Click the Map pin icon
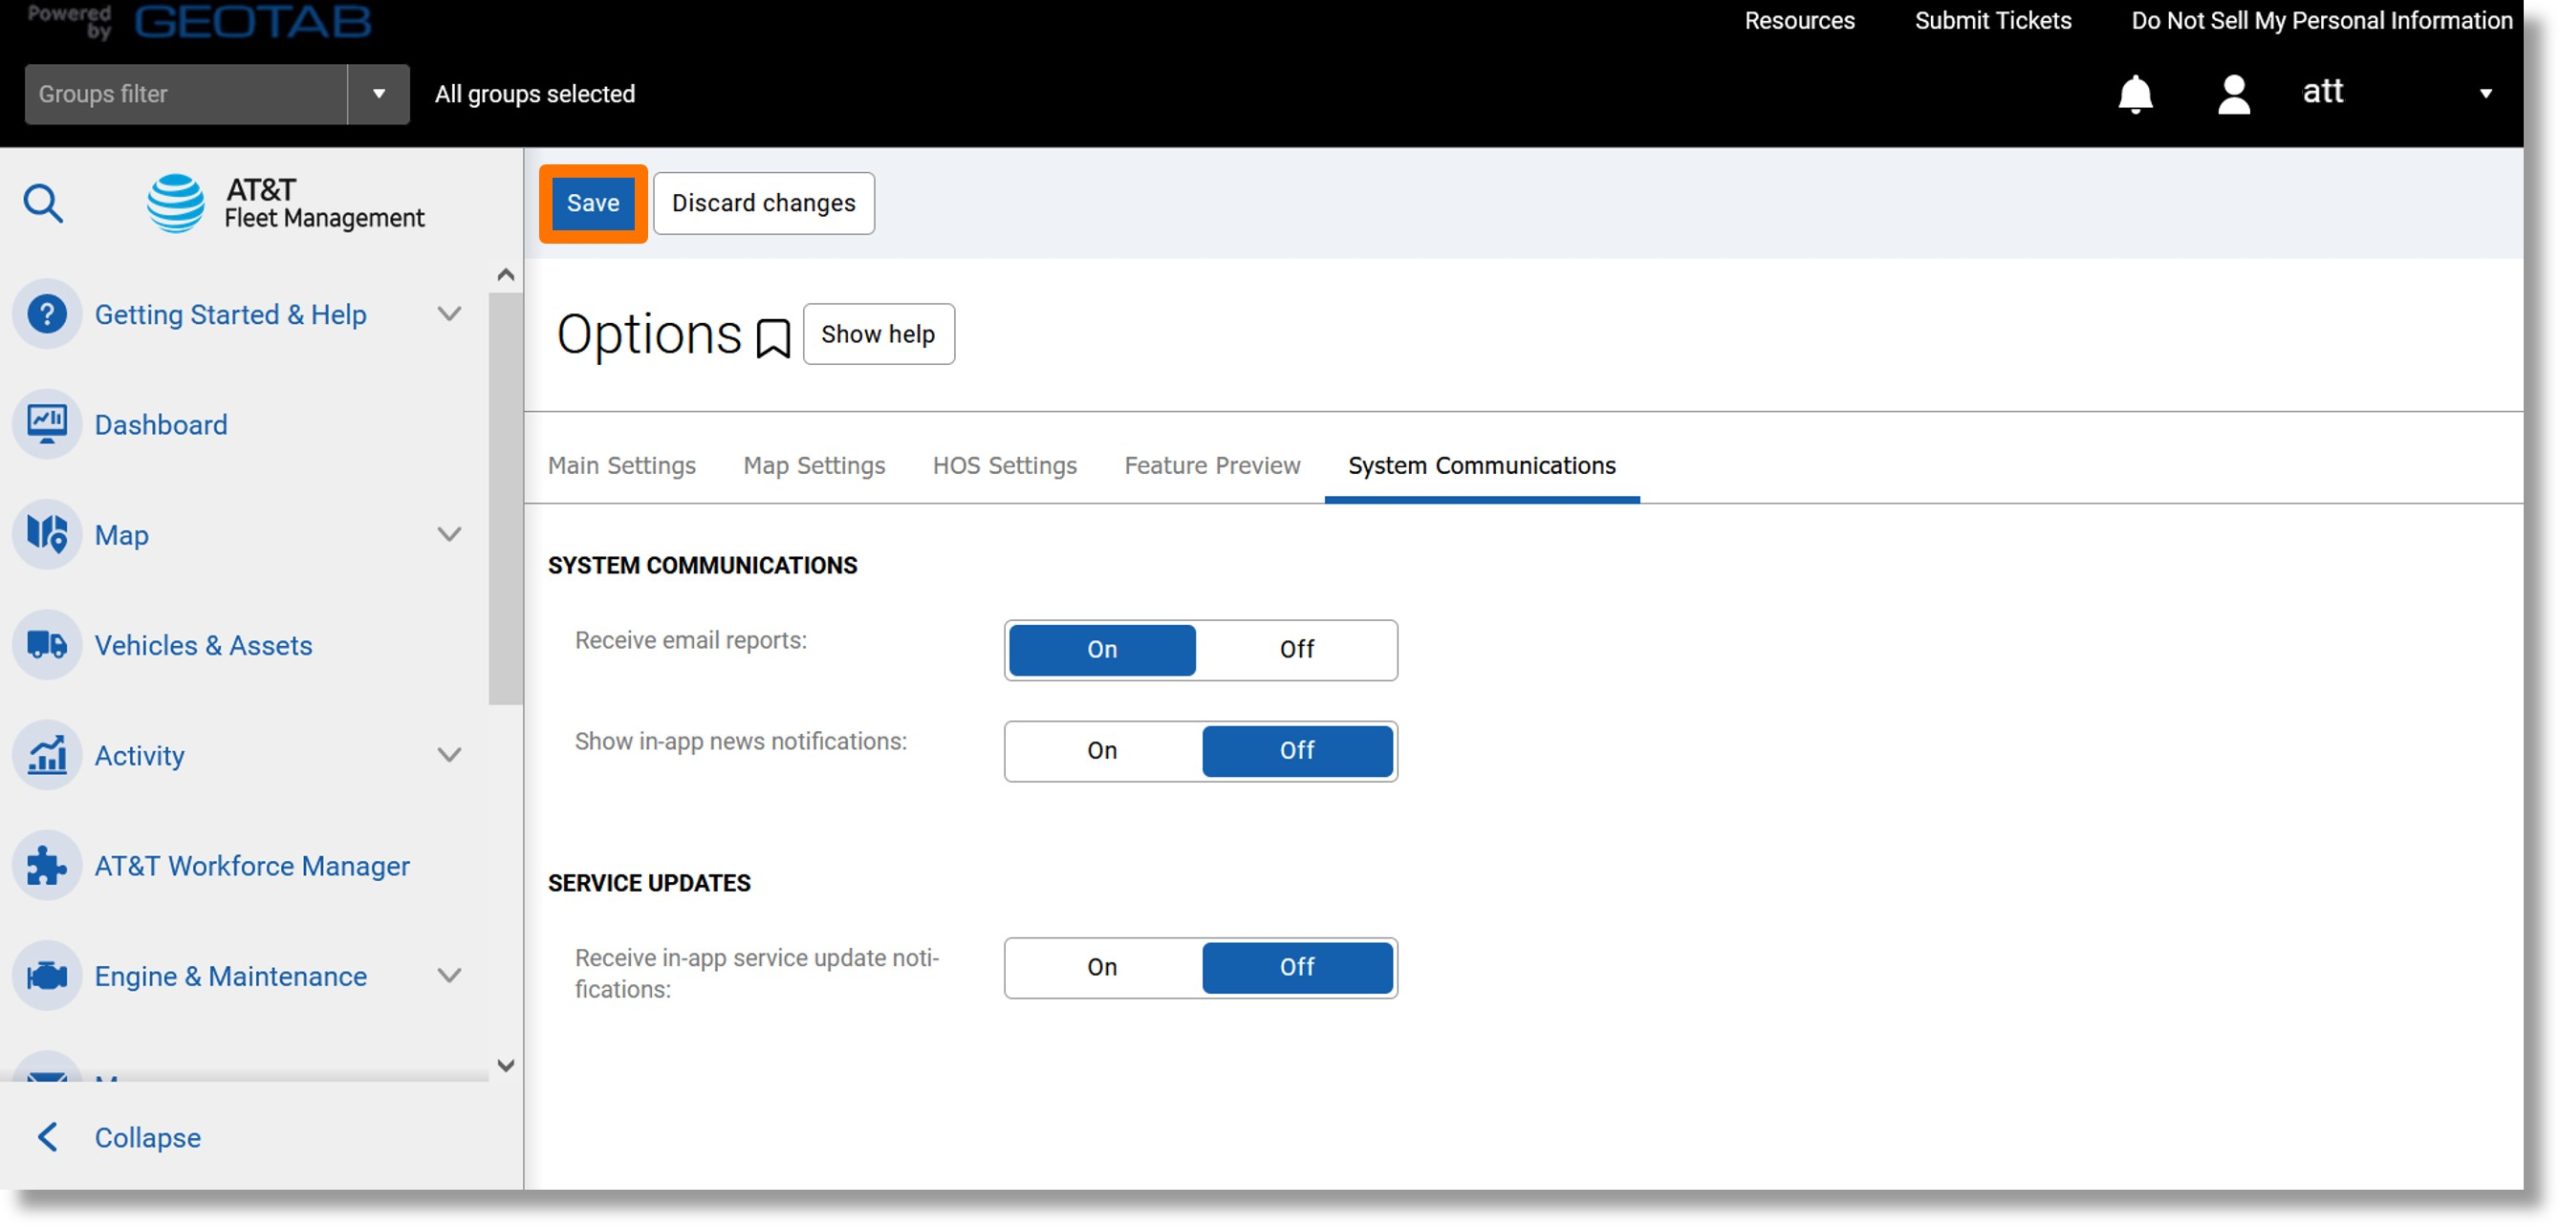The width and height of the screenshot is (2560, 1226). pos(47,534)
